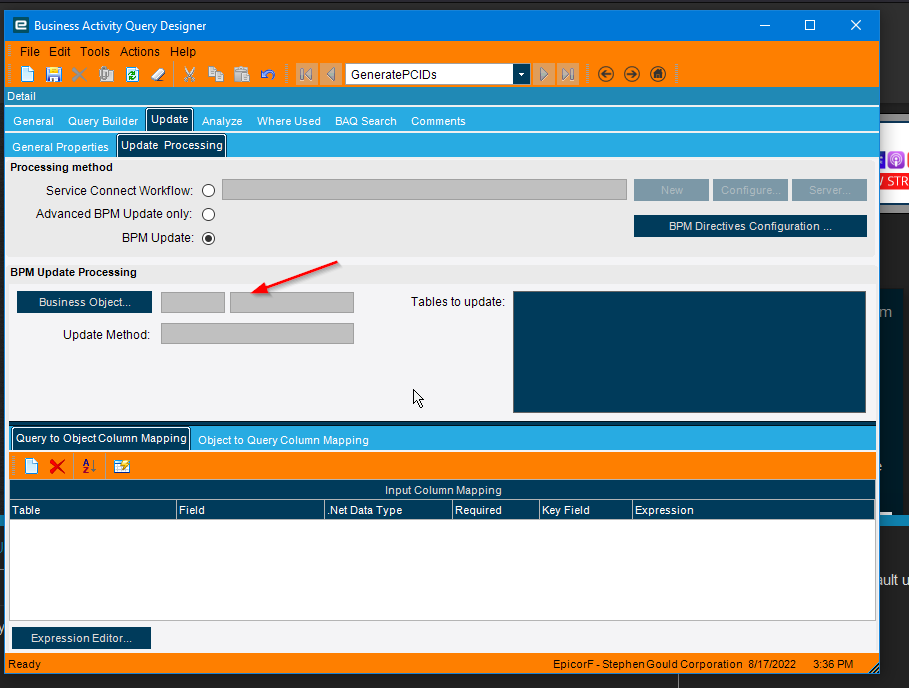This screenshot has height=688, width=909.
Task: Click the New document toolbar icon
Action: tap(27, 74)
